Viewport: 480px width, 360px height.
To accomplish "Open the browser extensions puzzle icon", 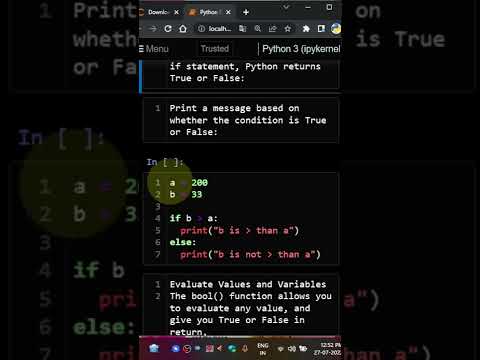I will tap(306, 29).
